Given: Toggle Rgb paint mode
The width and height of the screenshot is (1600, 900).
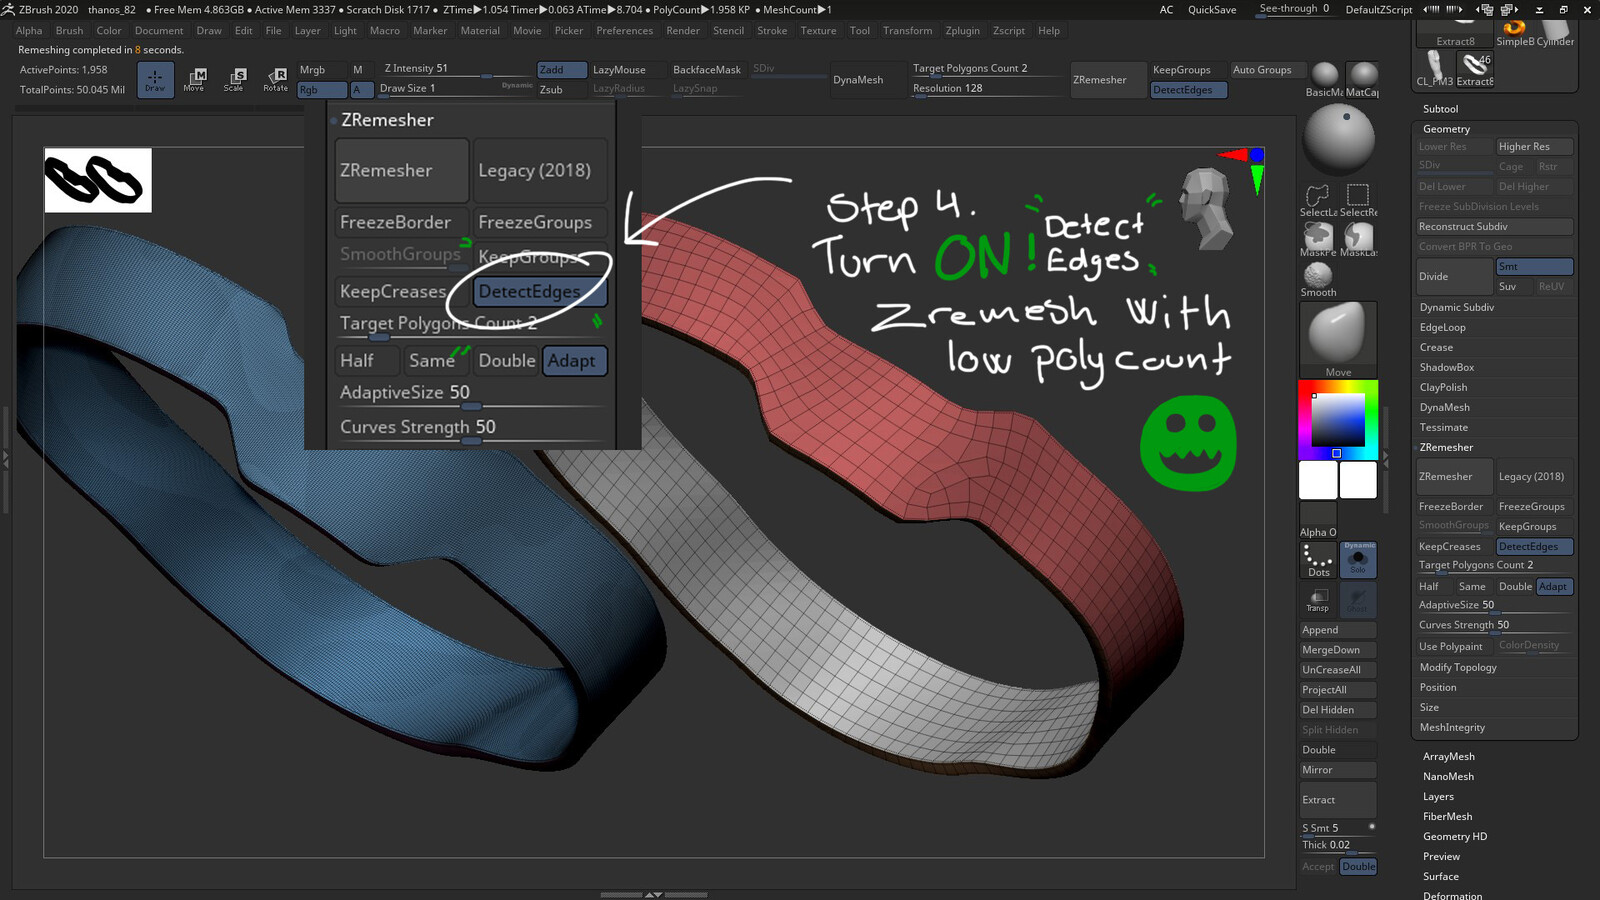Looking at the screenshot, I should (321, 90).
